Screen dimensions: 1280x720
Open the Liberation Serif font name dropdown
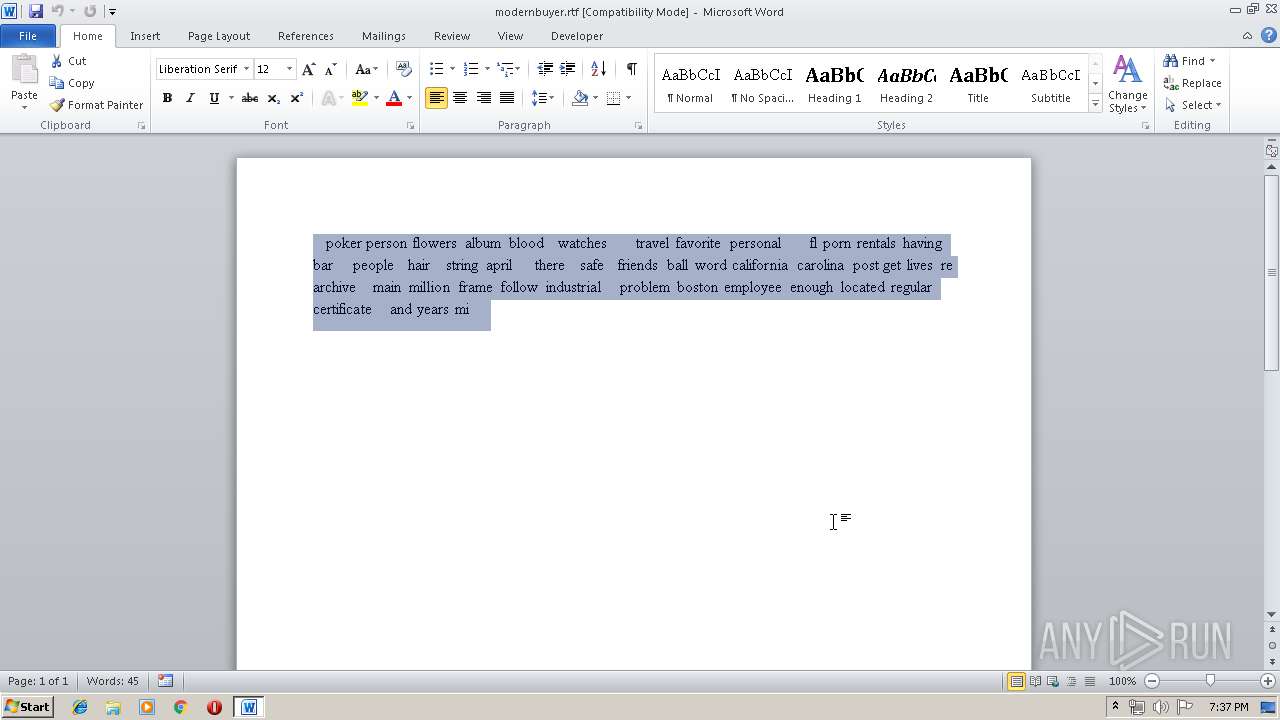[x=246, y=69]
